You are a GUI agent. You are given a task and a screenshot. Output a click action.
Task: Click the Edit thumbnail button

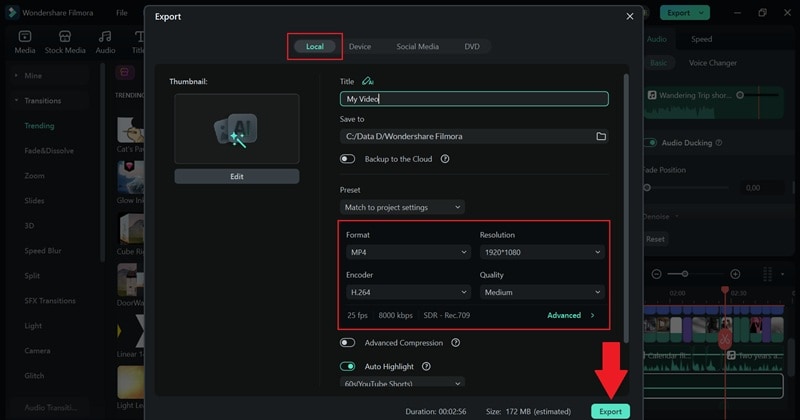tap(237, 176)
